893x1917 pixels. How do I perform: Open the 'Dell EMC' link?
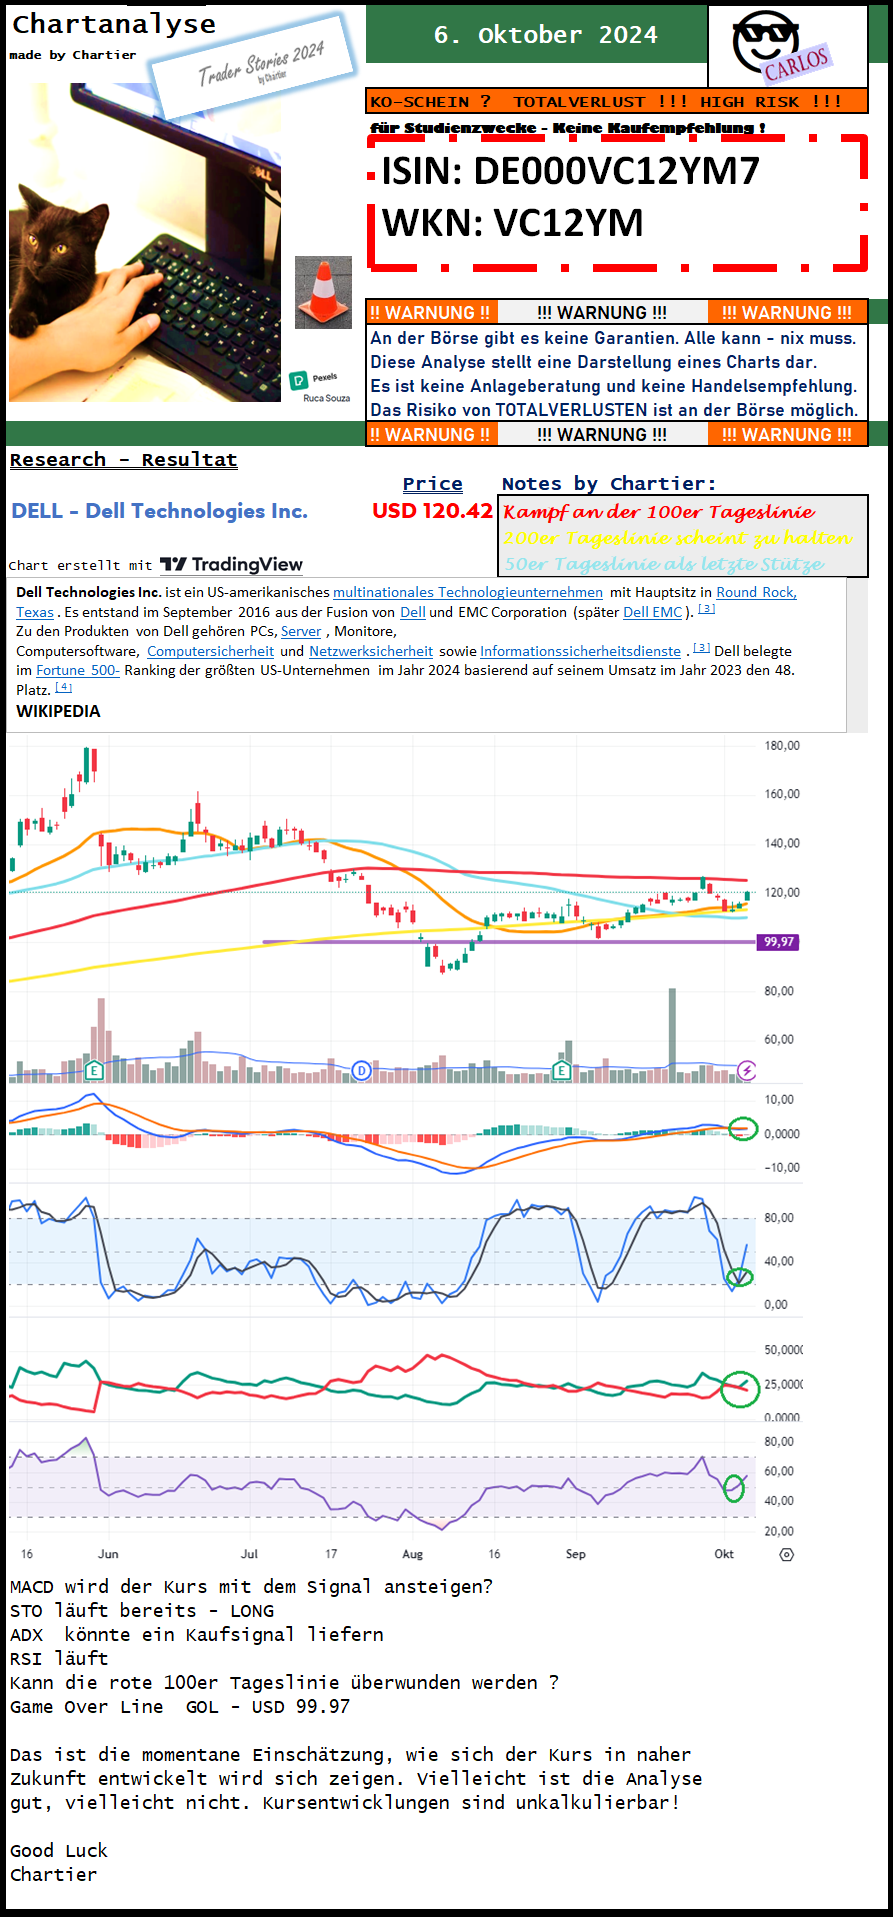[x=652, y=612]
